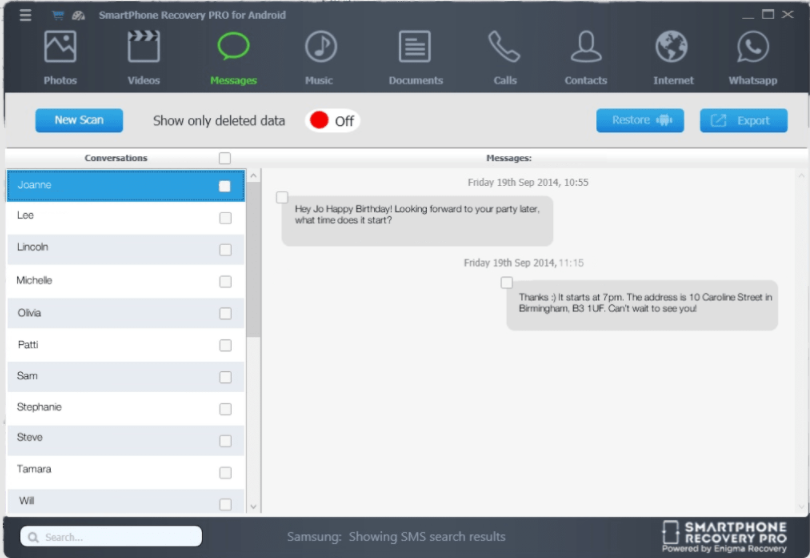The width and height of the screenshot is (810, 558).
Task: Click the 'Hey Jo Happy Birthday' message bubble
Action: tap(417, 221)
